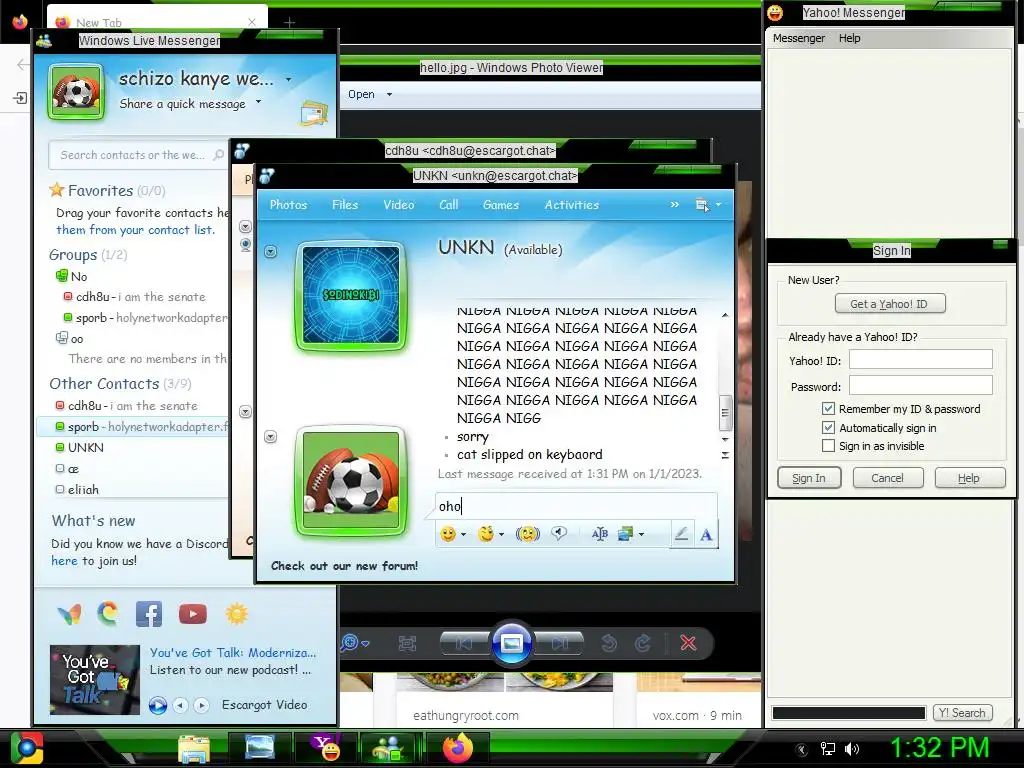This screenshot has width=1024, height=768.
Task: Toggle Automatically sign in checkbox
Action: (x=828, y=428)
